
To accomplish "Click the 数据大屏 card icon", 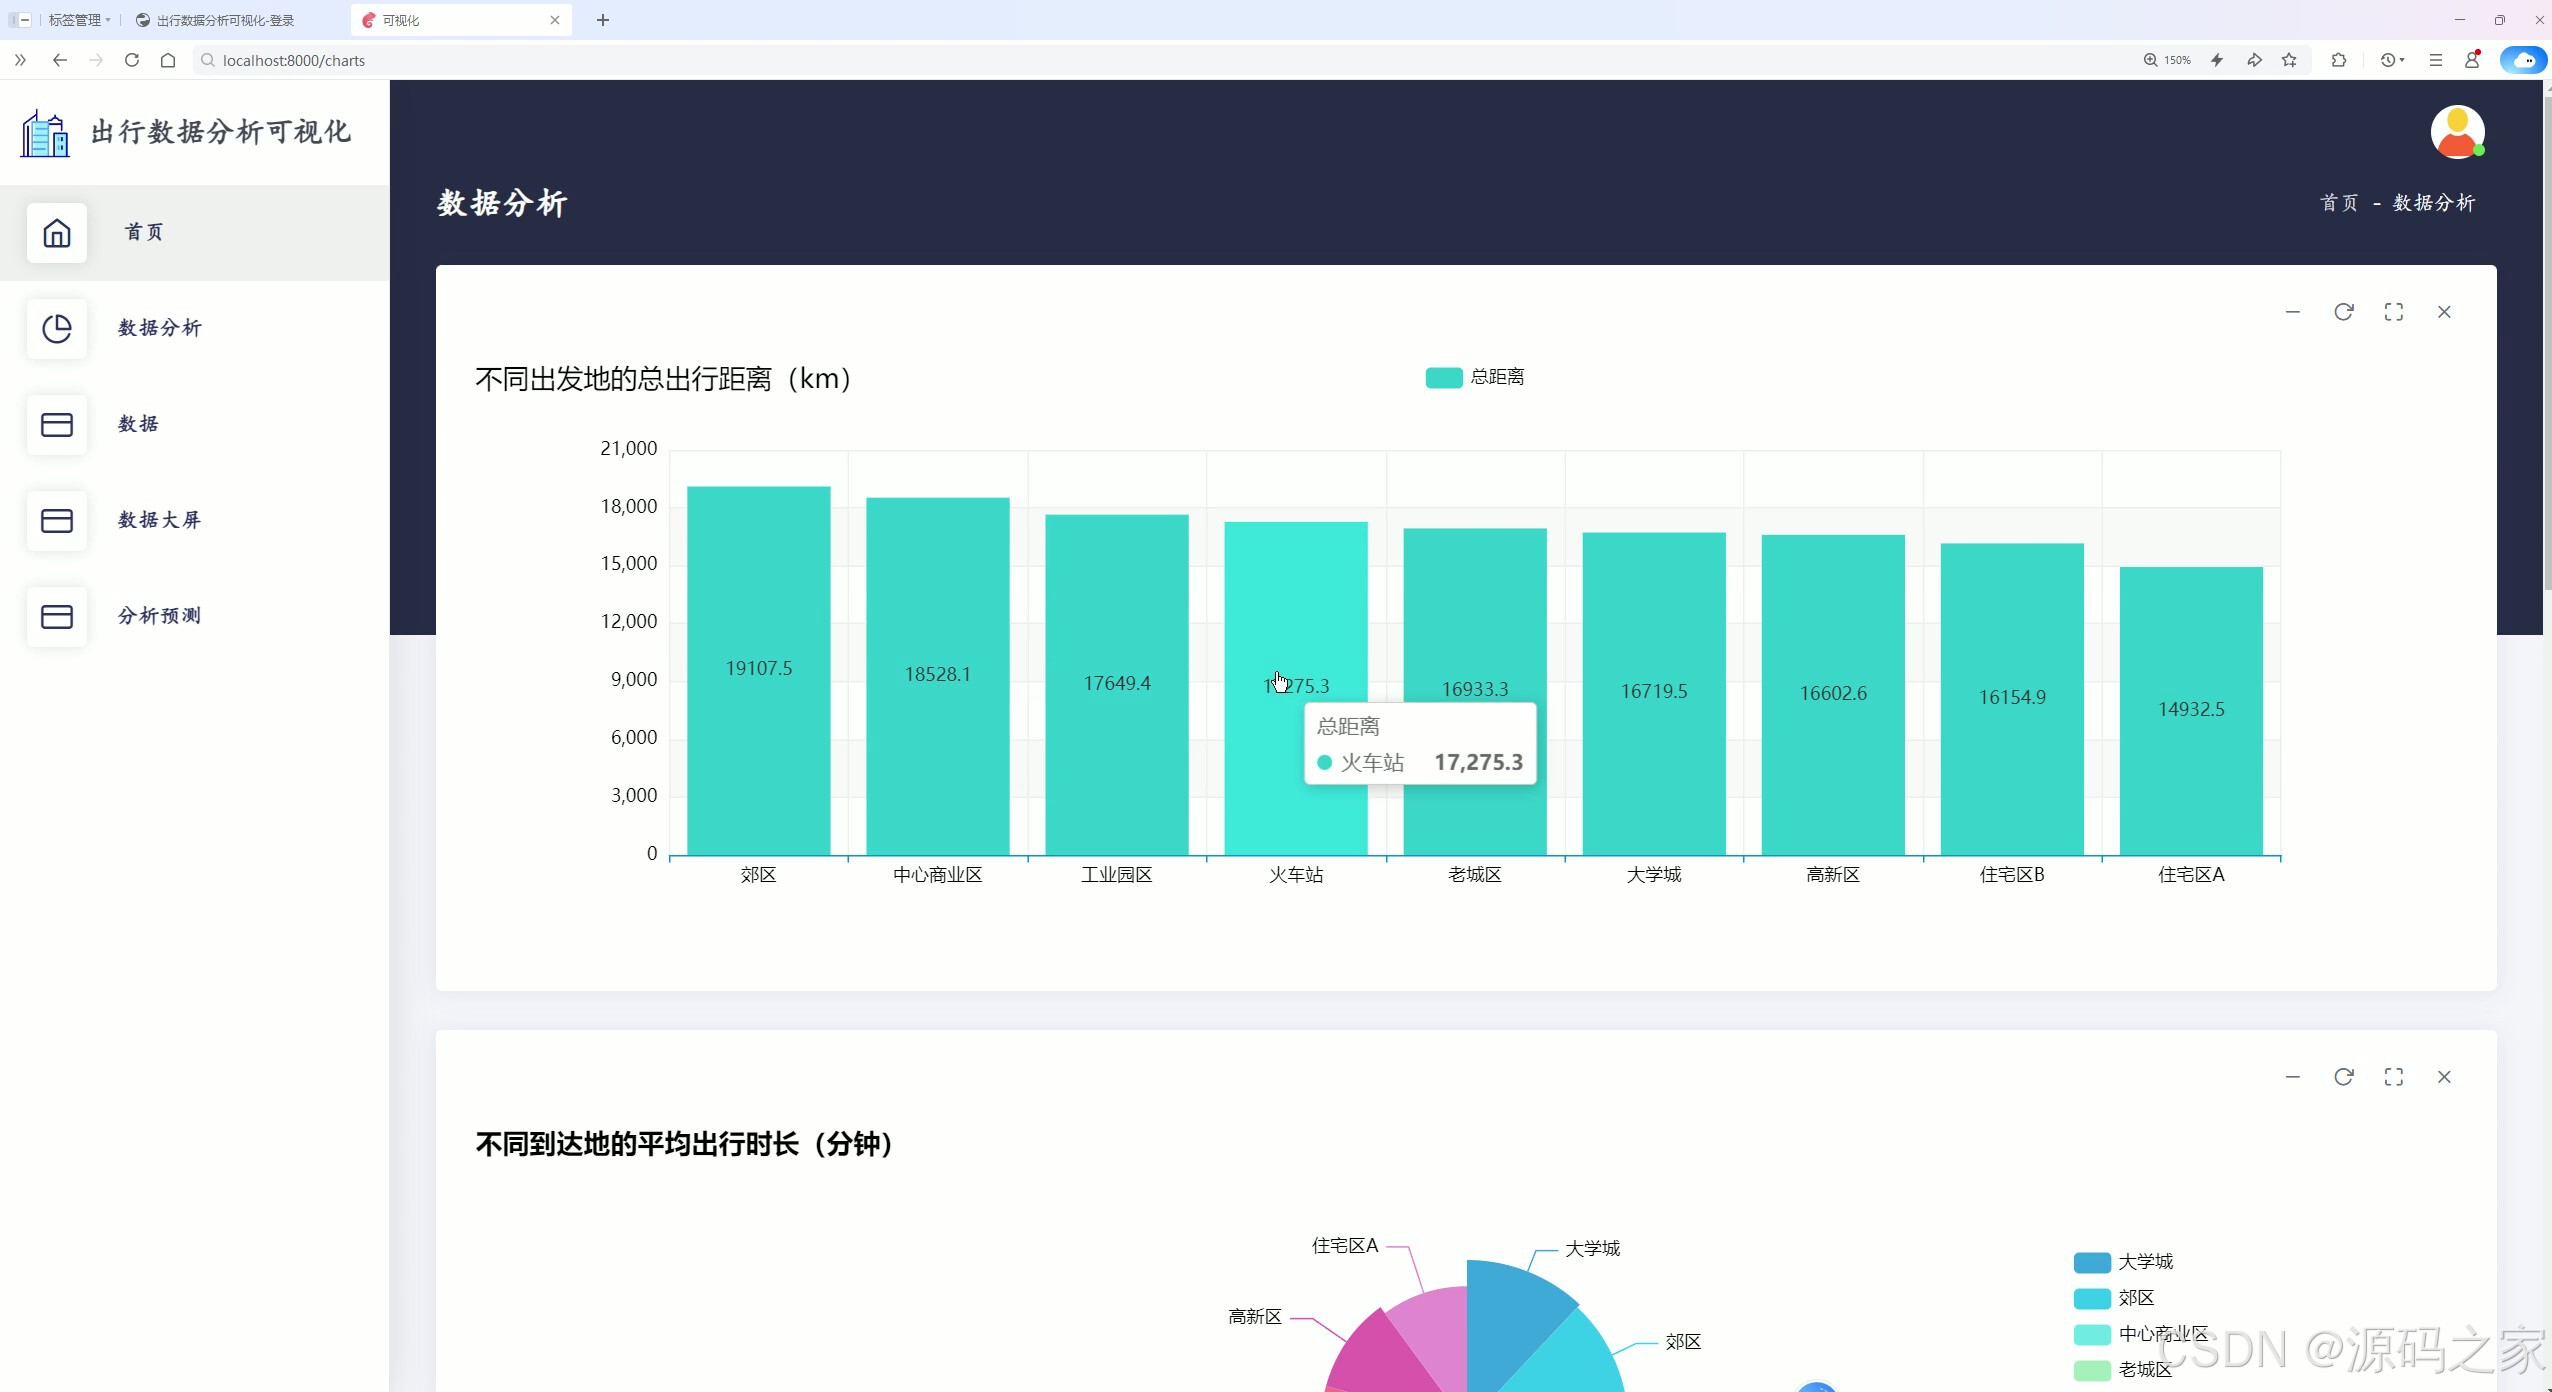I will [57, 521].
